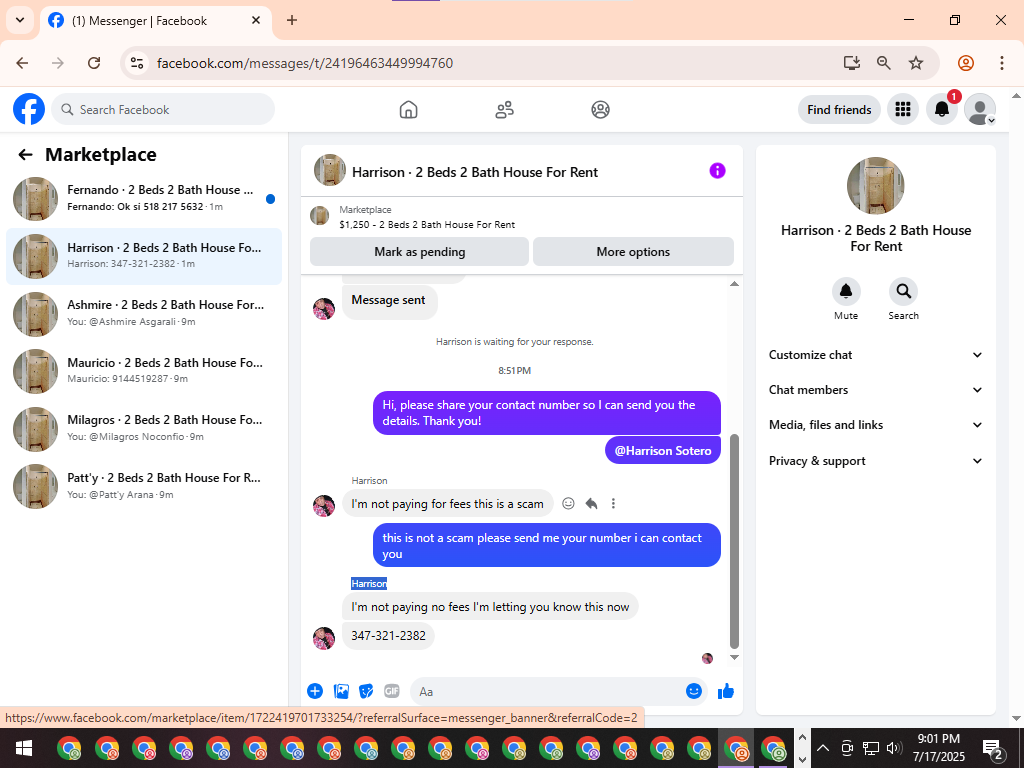Go back using the Marketplace back arrow

25,155
